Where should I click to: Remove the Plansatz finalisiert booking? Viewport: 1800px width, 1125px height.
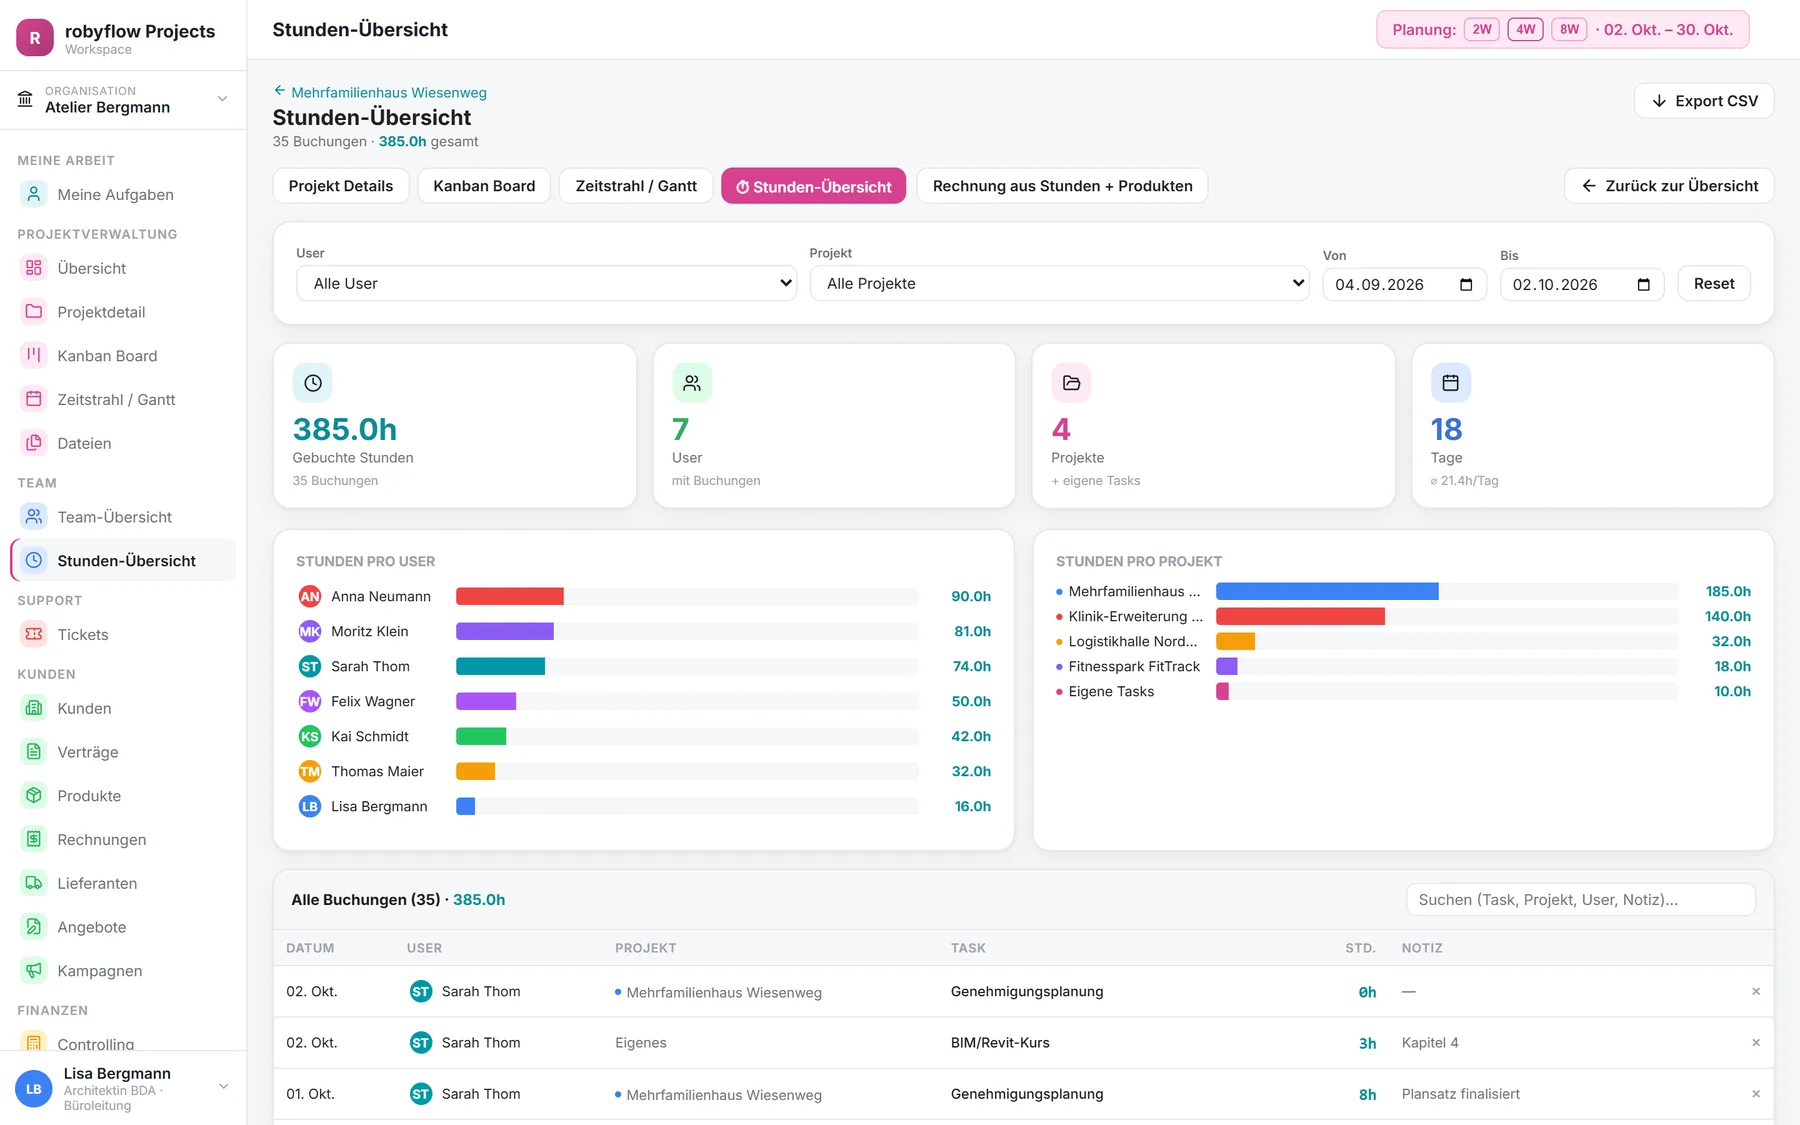[1756, 1094]
